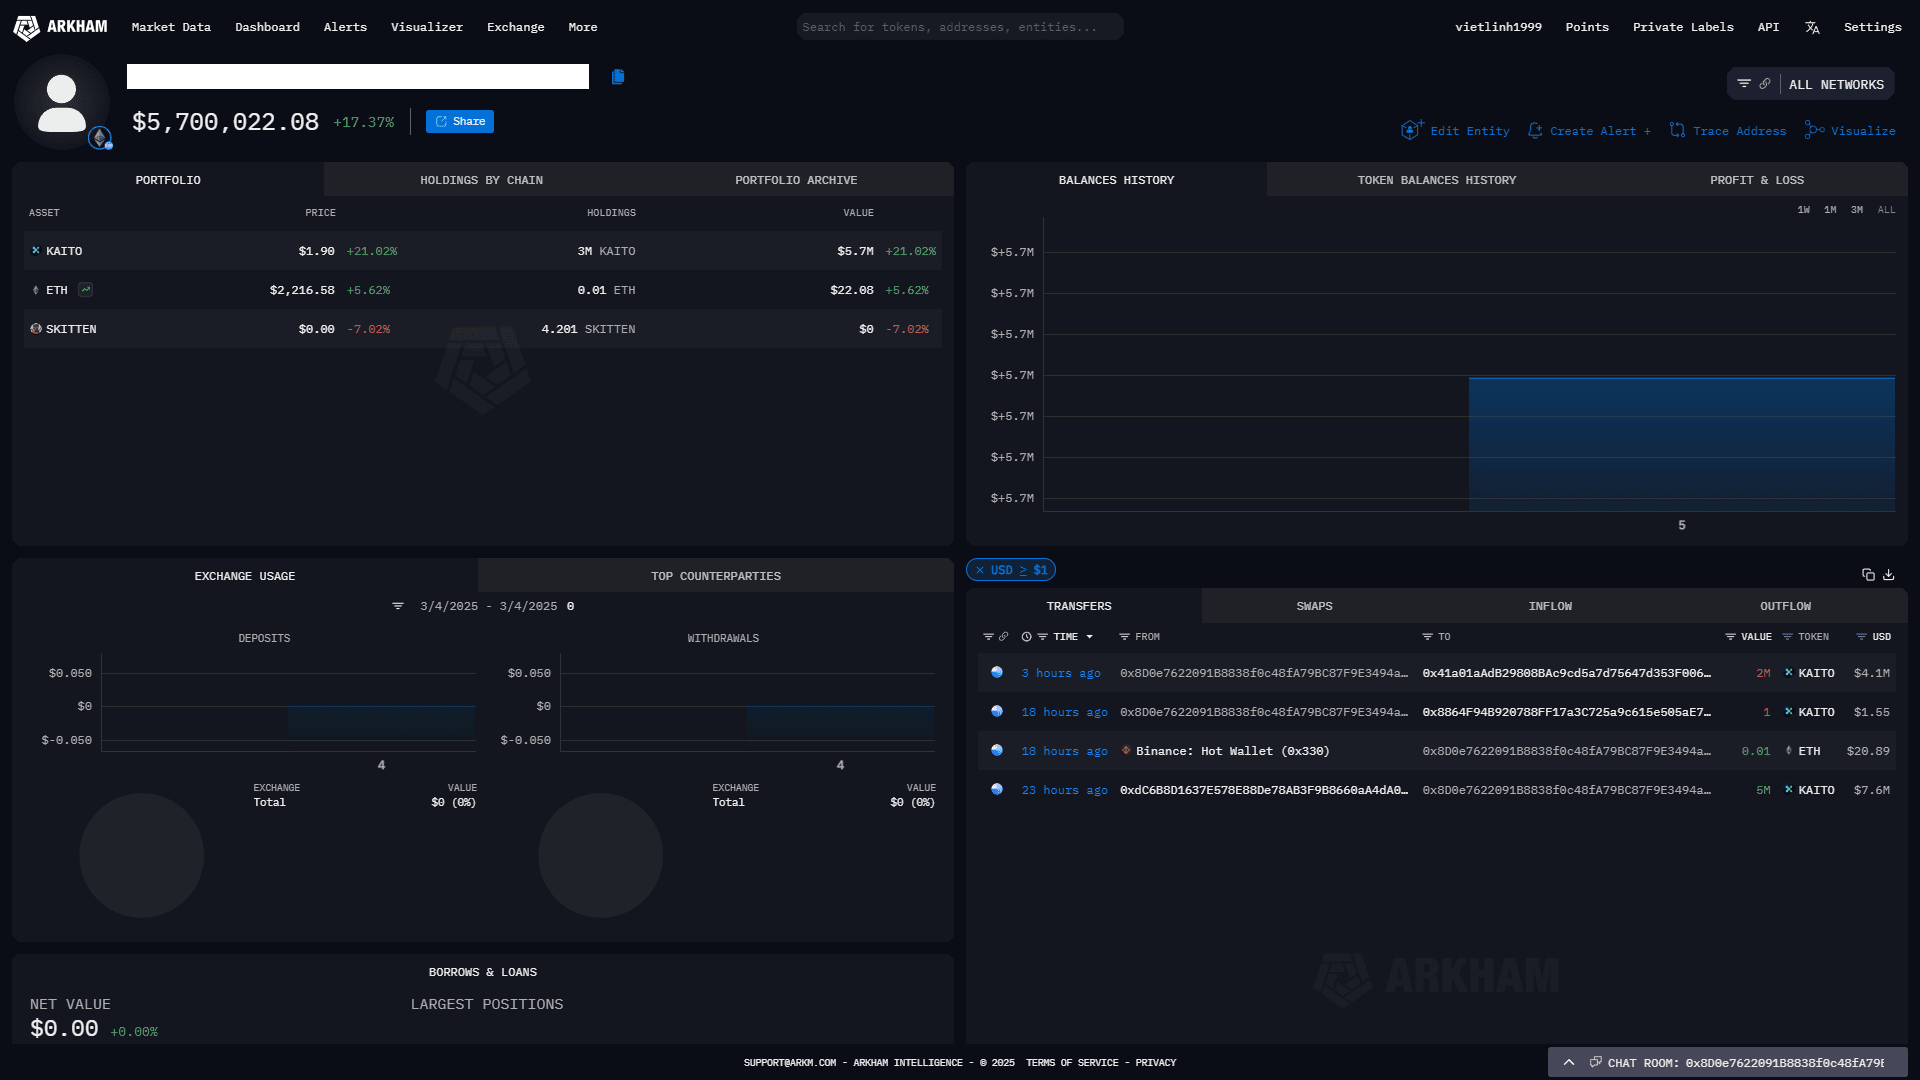Open Private Labels in the header
Viewport: 1920px width, 1080px height.
(1683, 27)
